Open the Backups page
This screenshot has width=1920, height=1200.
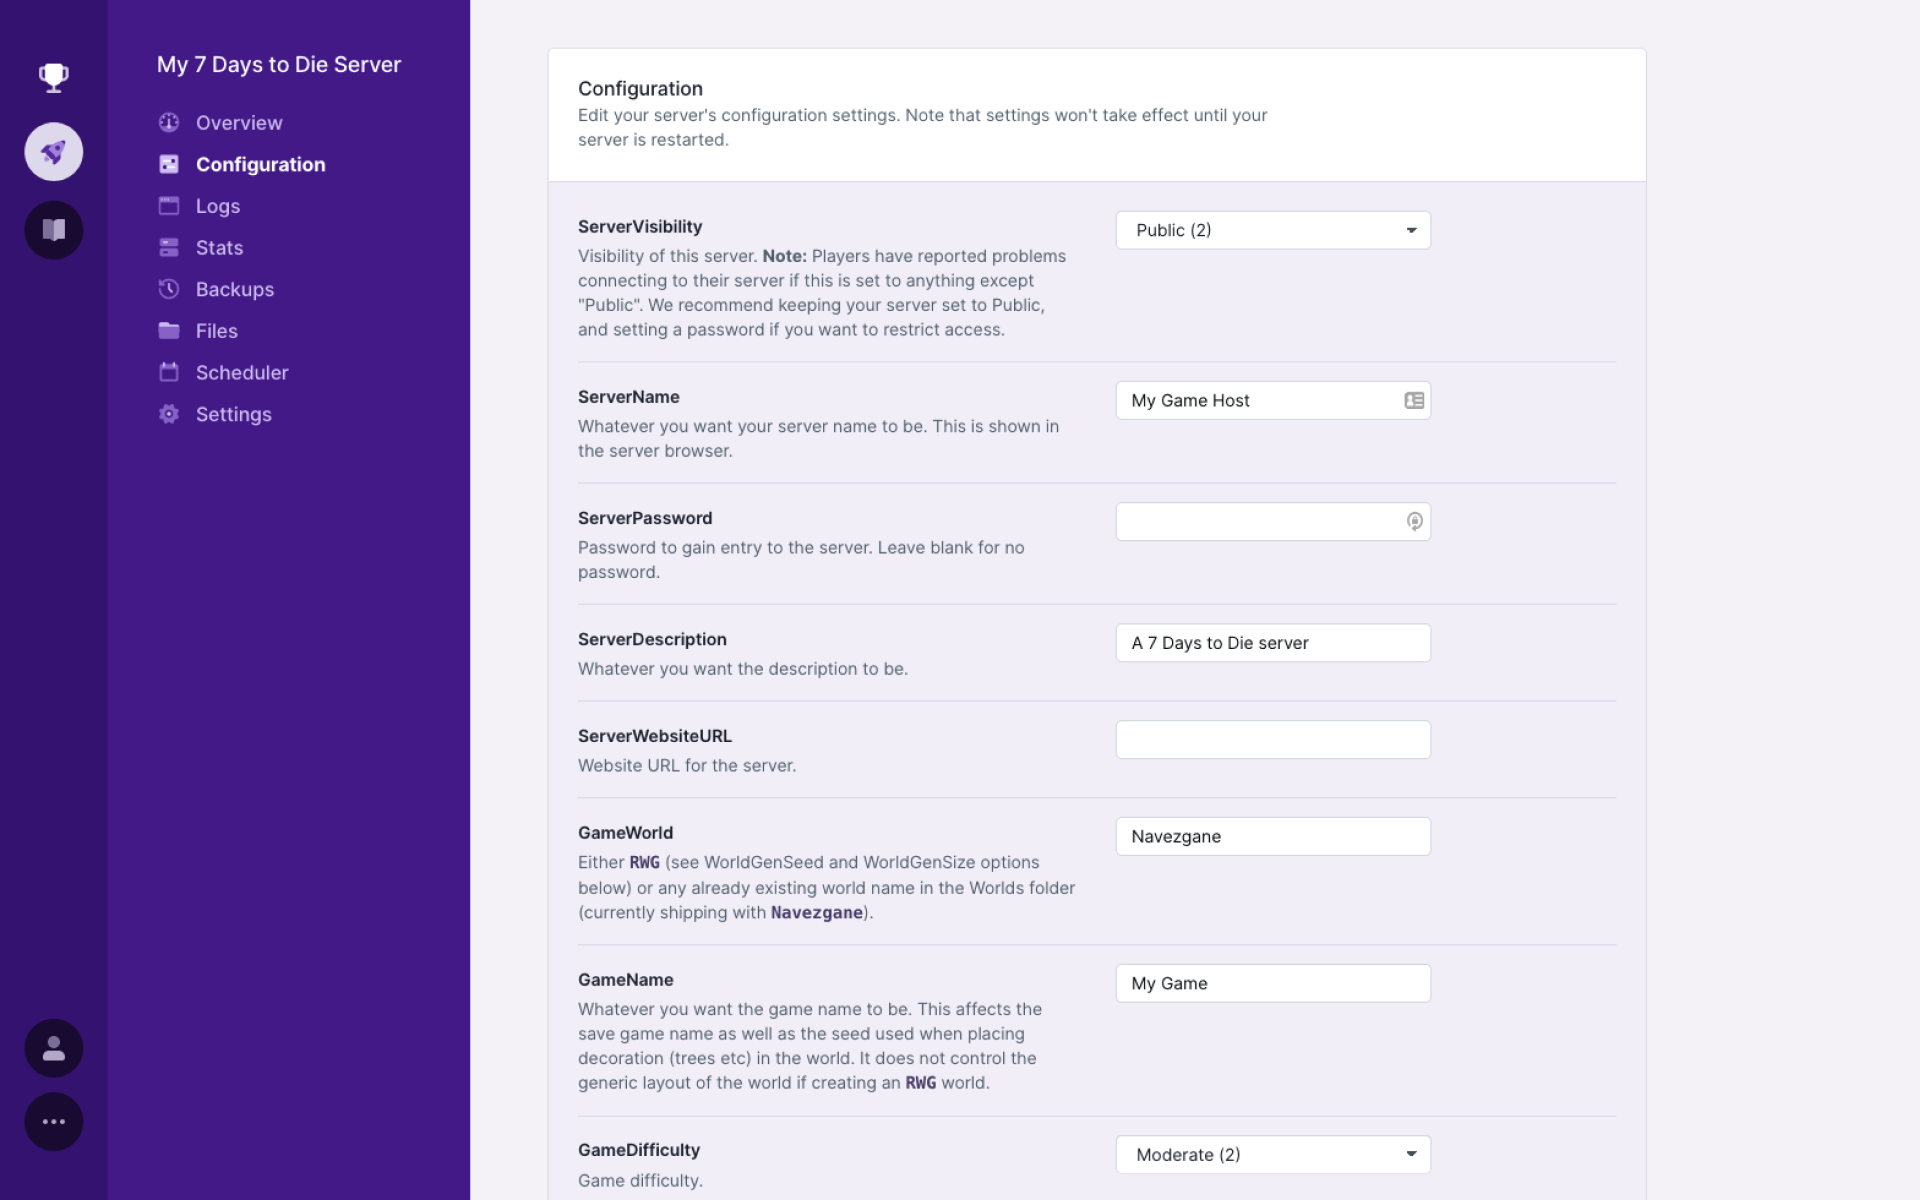point(235,290)
